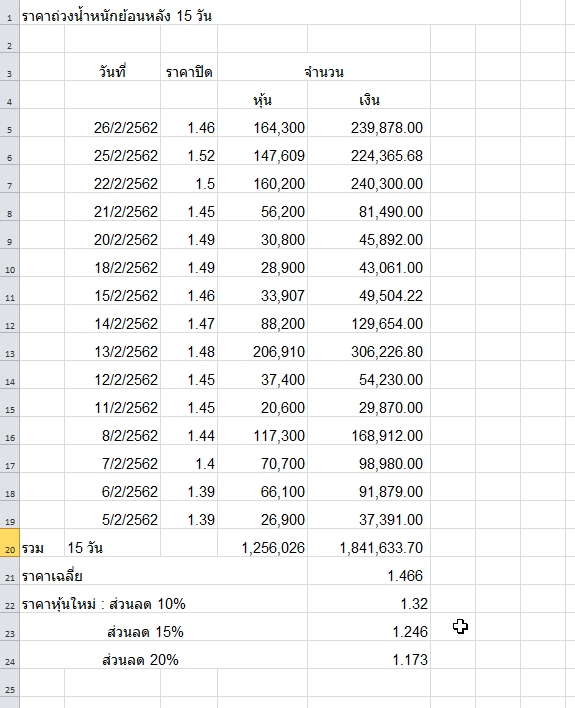Select the title cell in row 1
The height and width of the screenshot is (708, 575).
(117, 16)
